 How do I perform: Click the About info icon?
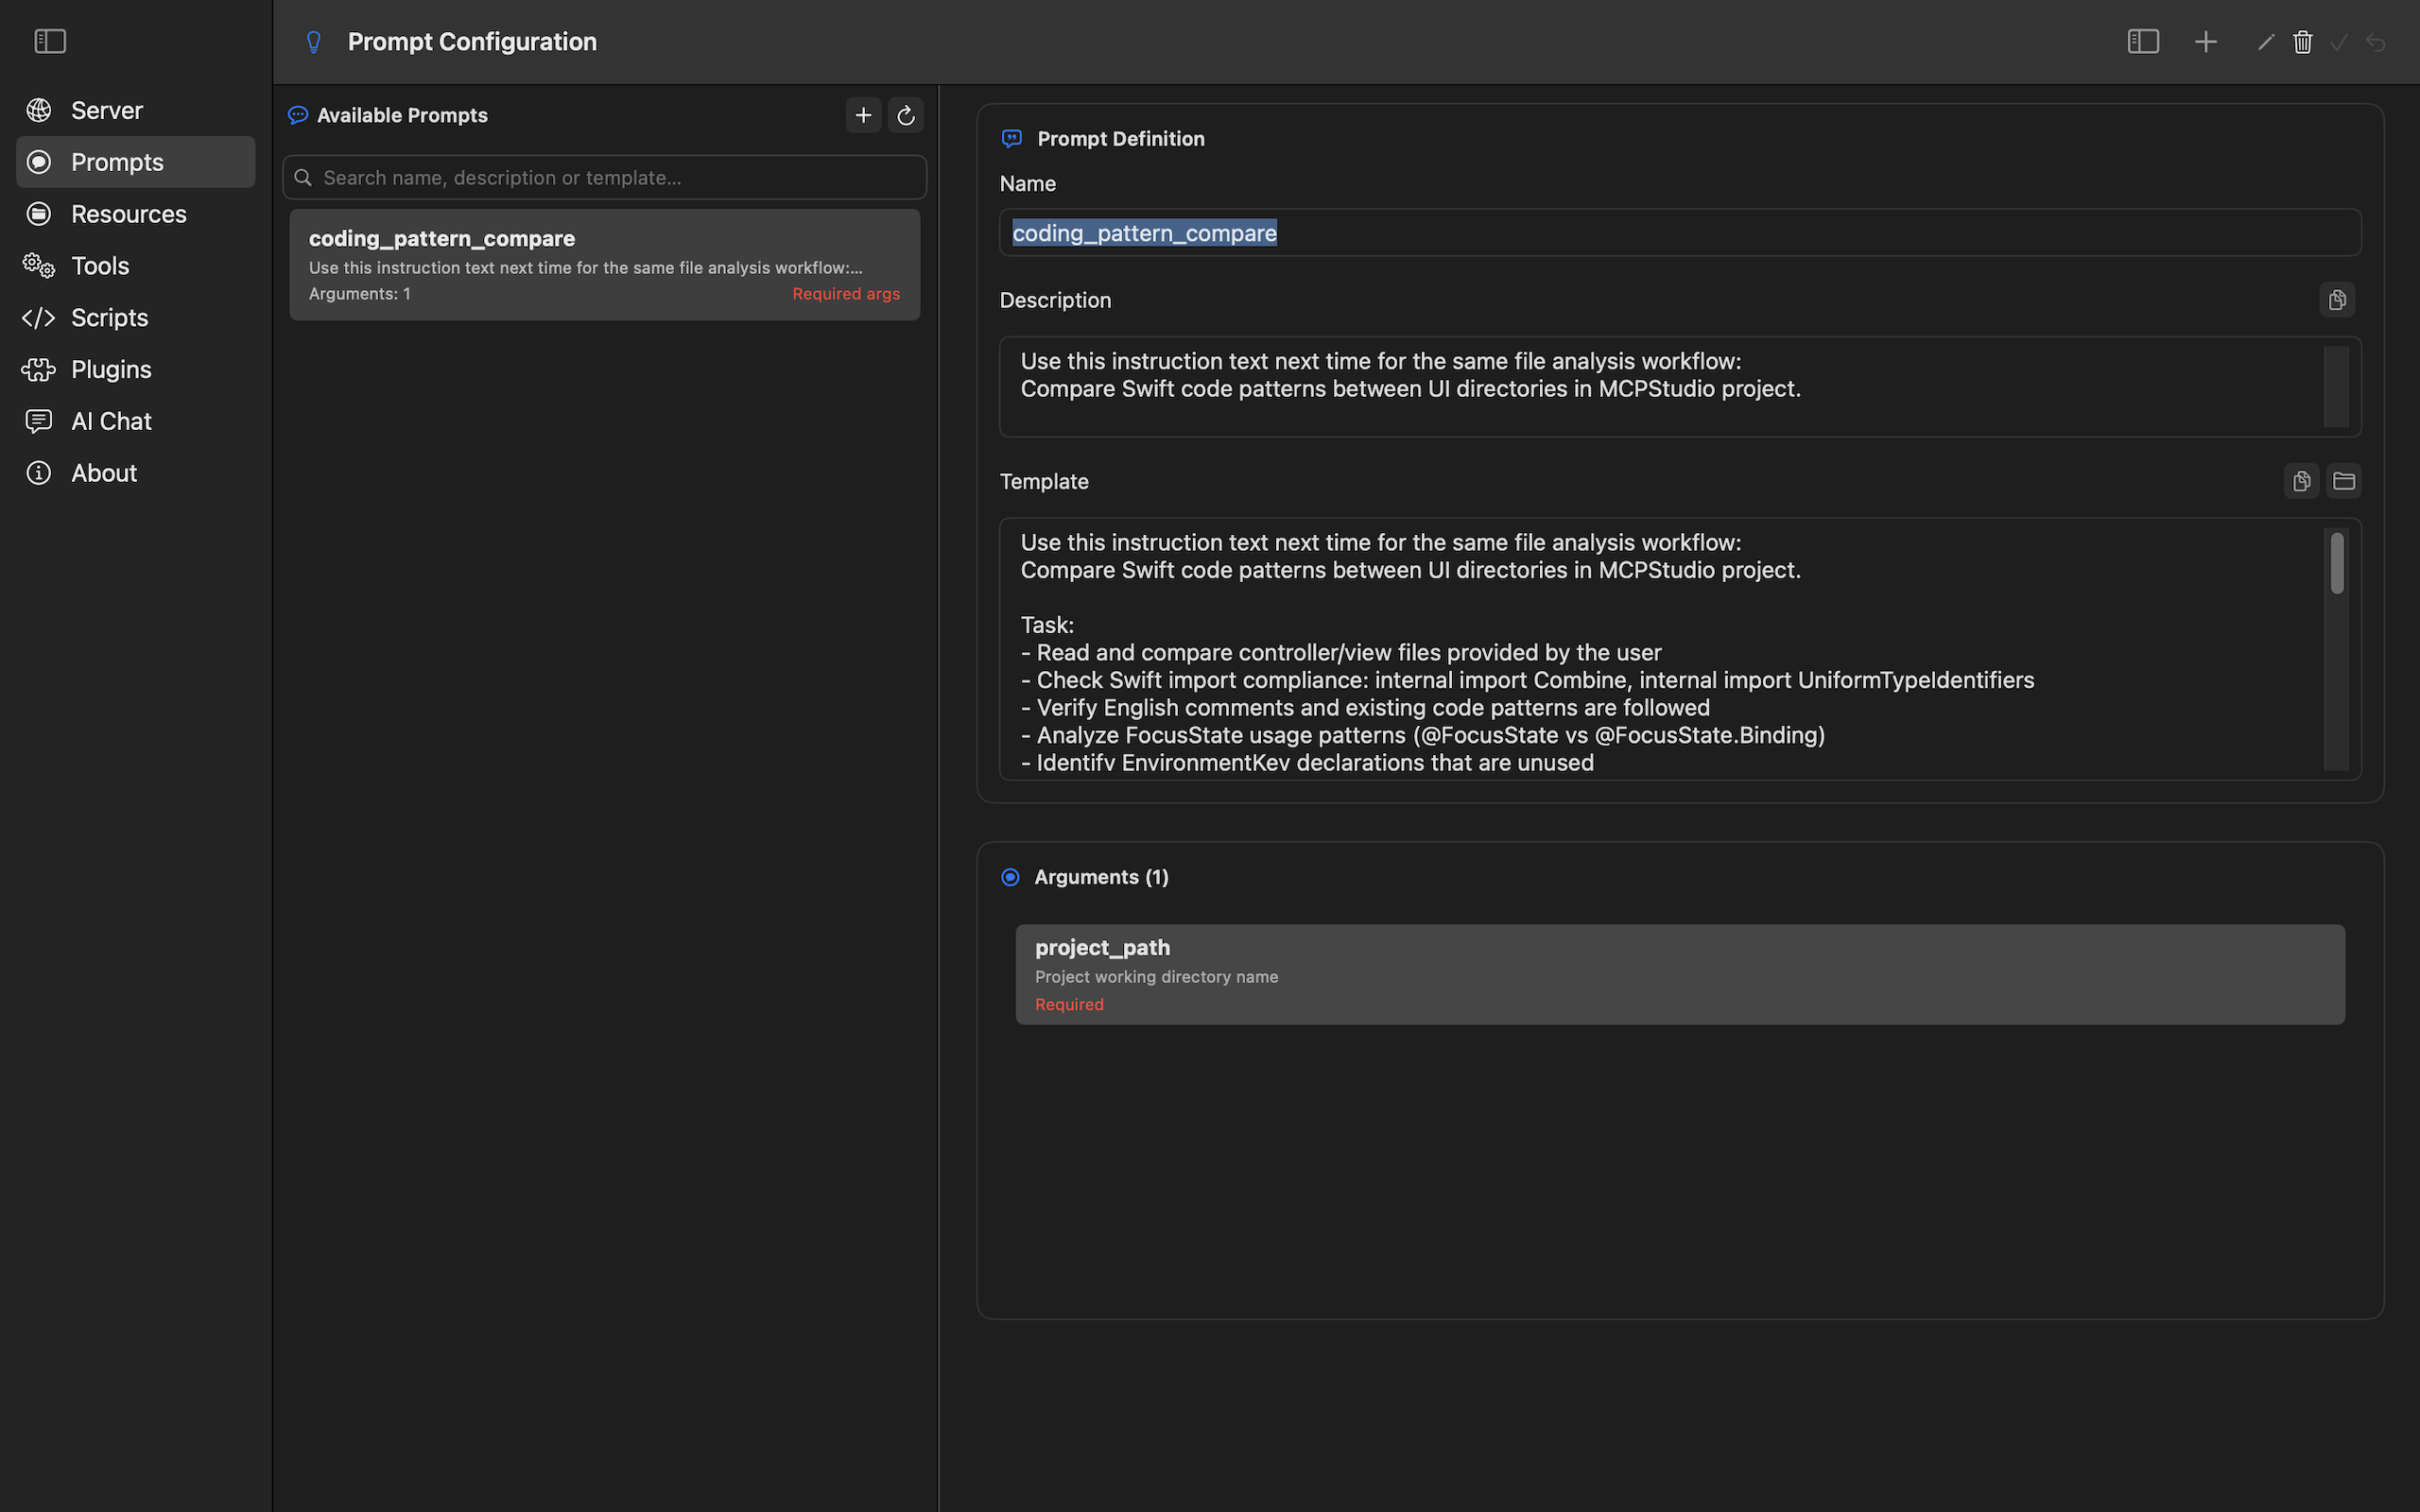pyautogui.click(x=39, y=473)
